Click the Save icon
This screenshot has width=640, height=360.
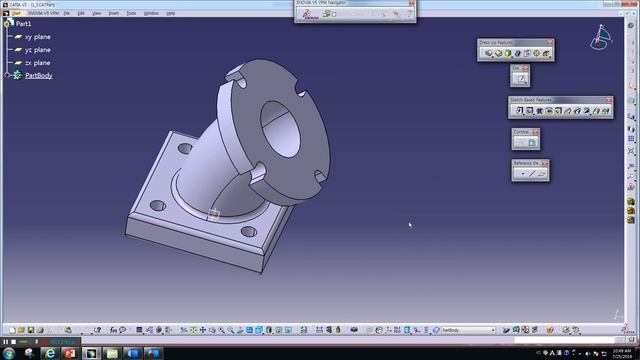pyautogui.click(x=31, y=330)
